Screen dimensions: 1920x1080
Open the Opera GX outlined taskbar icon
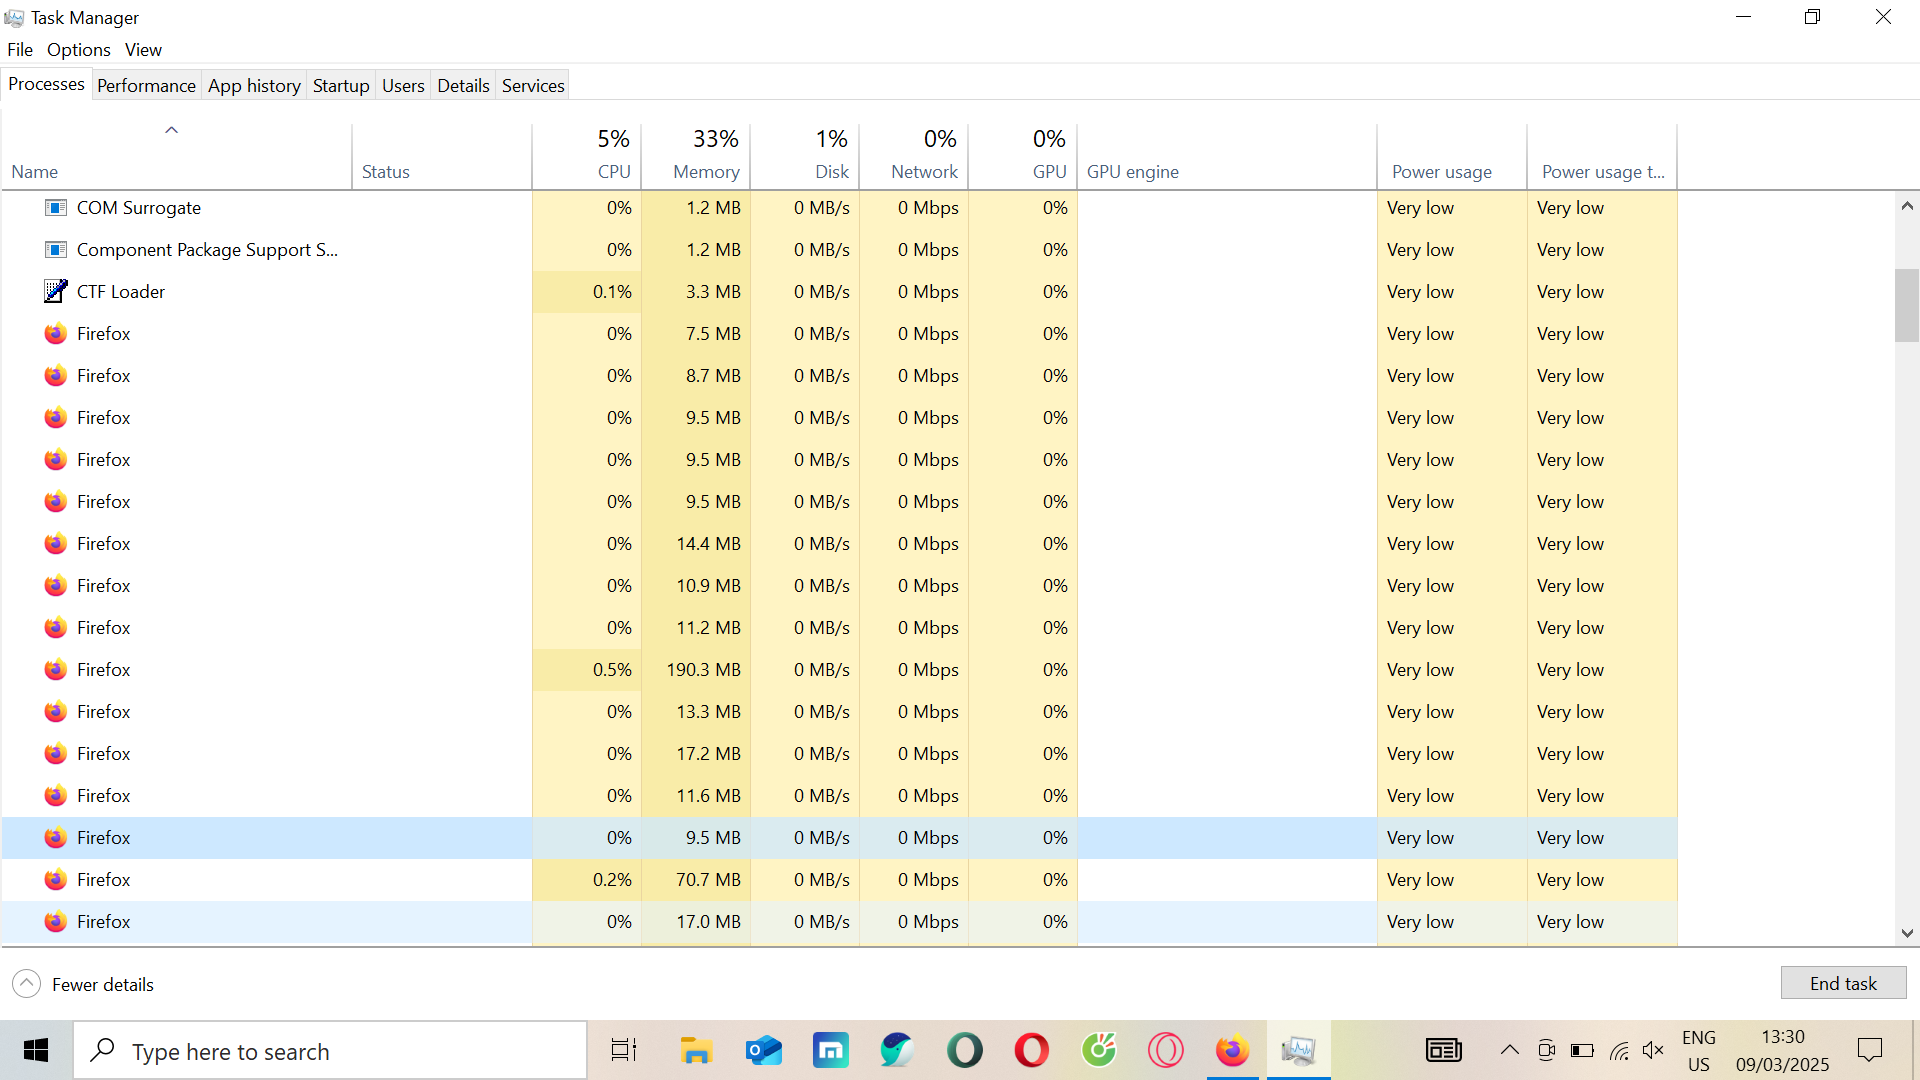click(1165, 1050)
